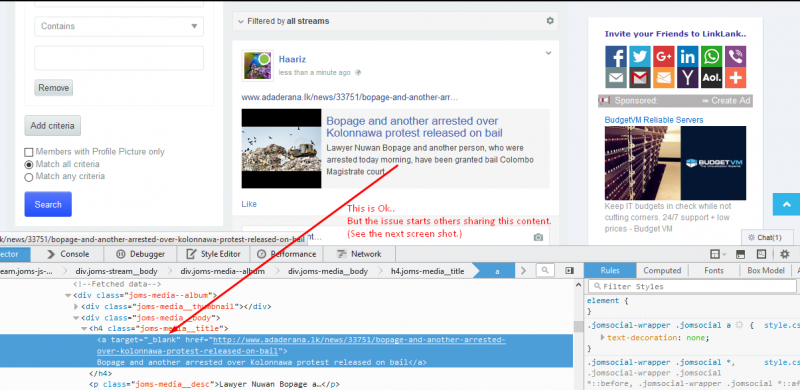Expand the joms-media__thumbnail div node
The image size is (800, 390).
tap(76, 307)
